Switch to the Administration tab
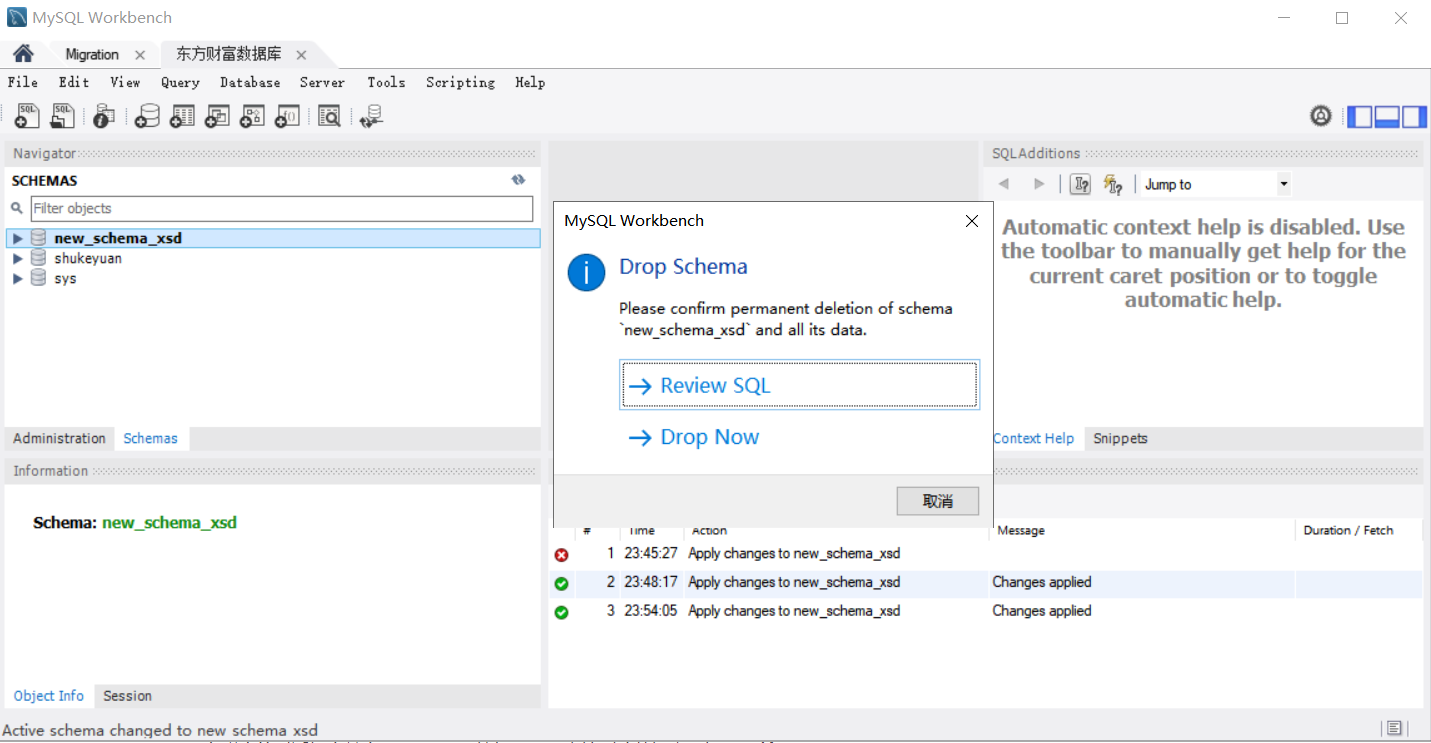The width and height of the screenshot is (1431, 743). click(x=59, y=438)
